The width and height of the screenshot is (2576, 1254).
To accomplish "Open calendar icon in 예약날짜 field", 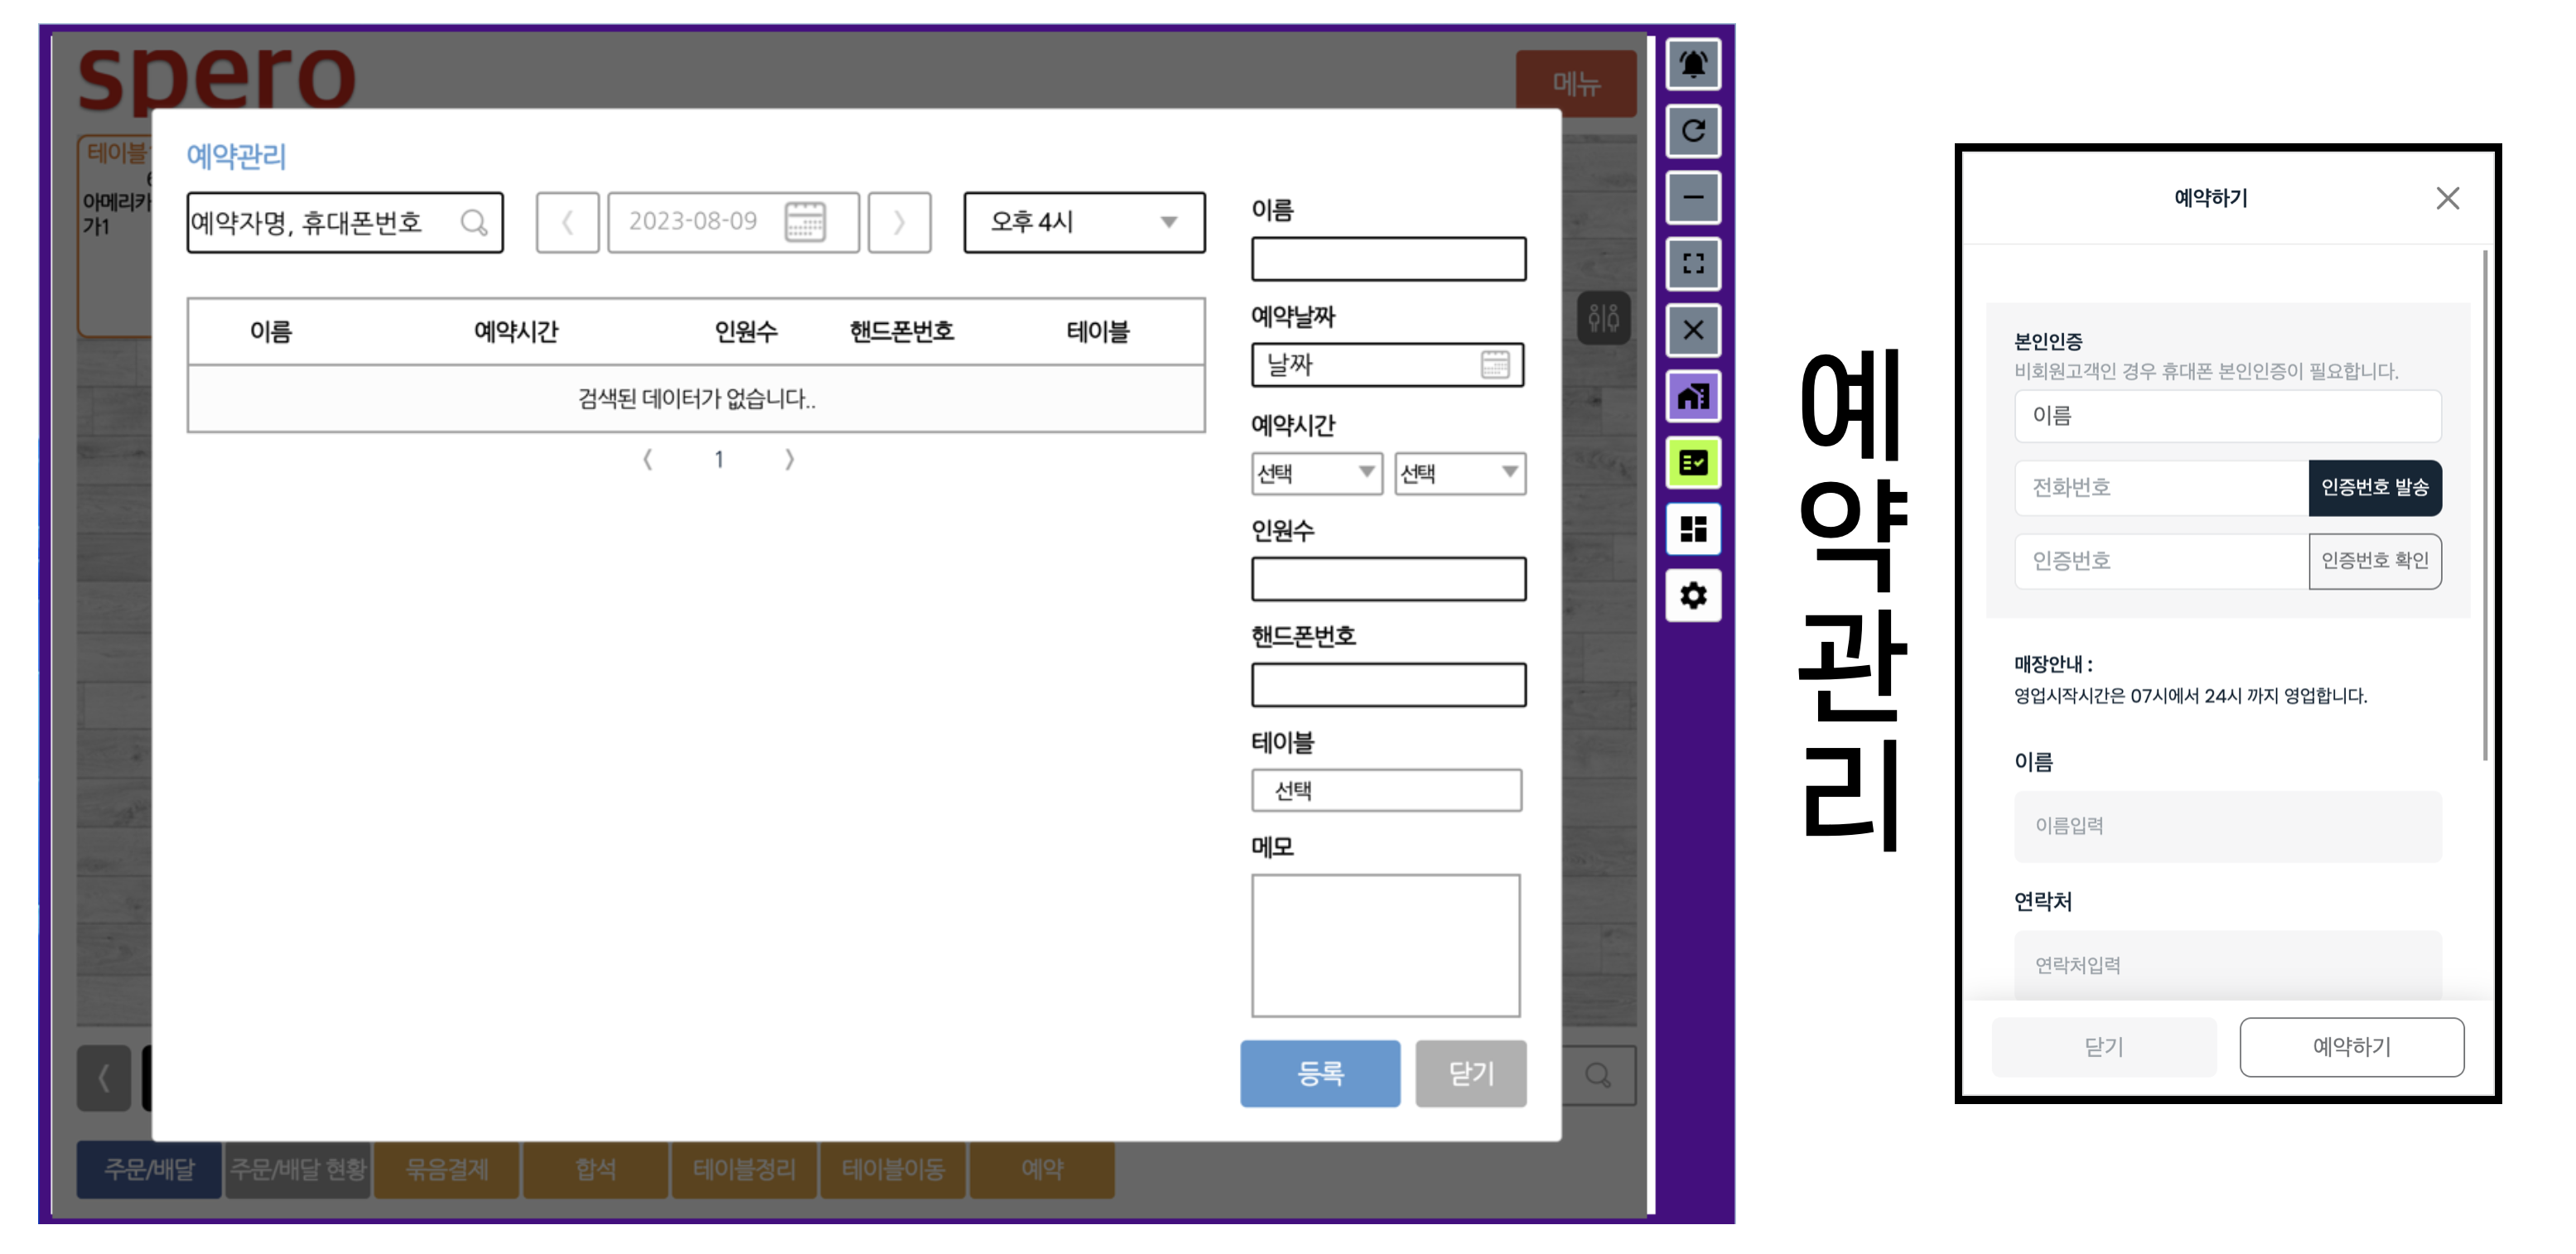I will click(x=1494, y=365).
